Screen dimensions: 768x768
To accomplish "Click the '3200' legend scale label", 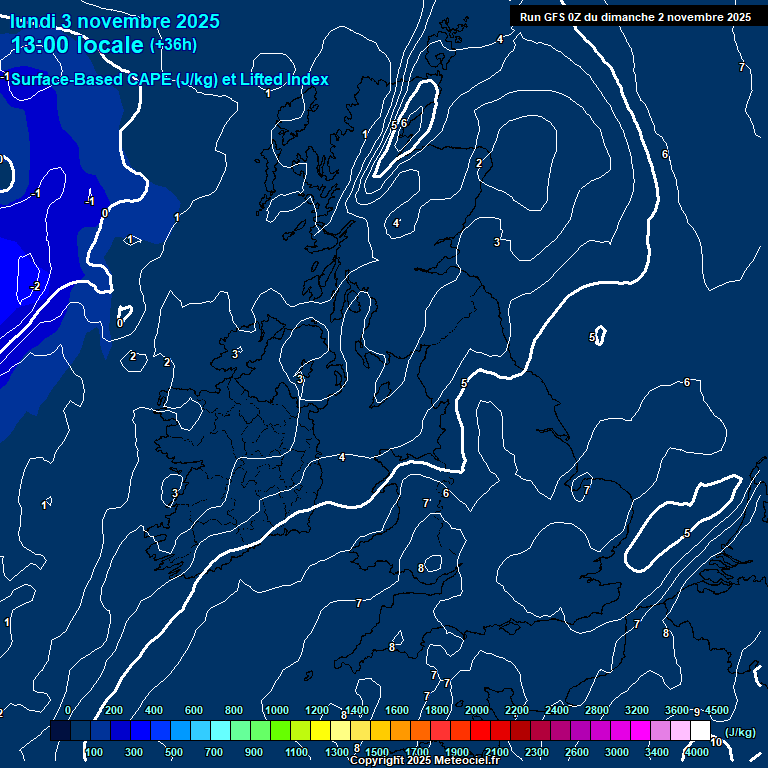I will pos(637,710).
